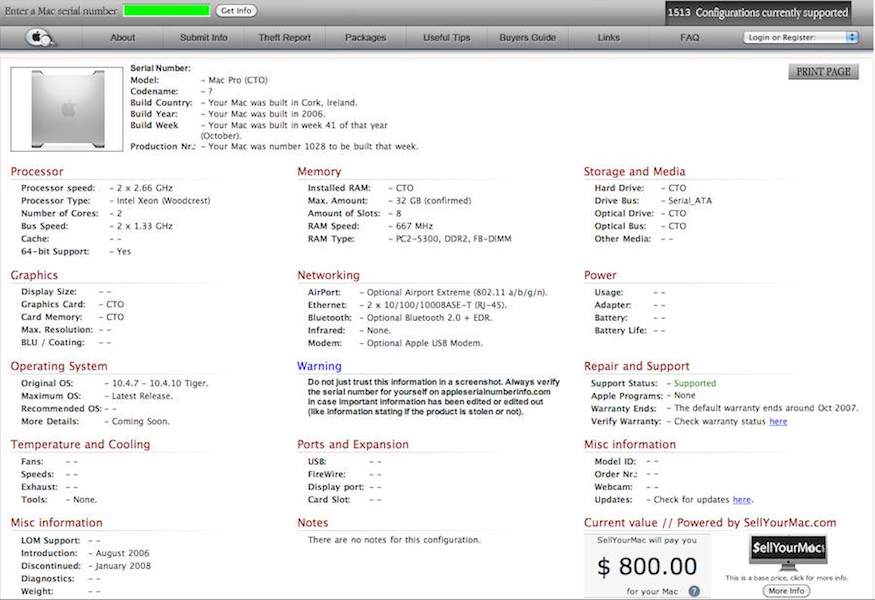Click the Apple magnifier site logo

point(40,37)
